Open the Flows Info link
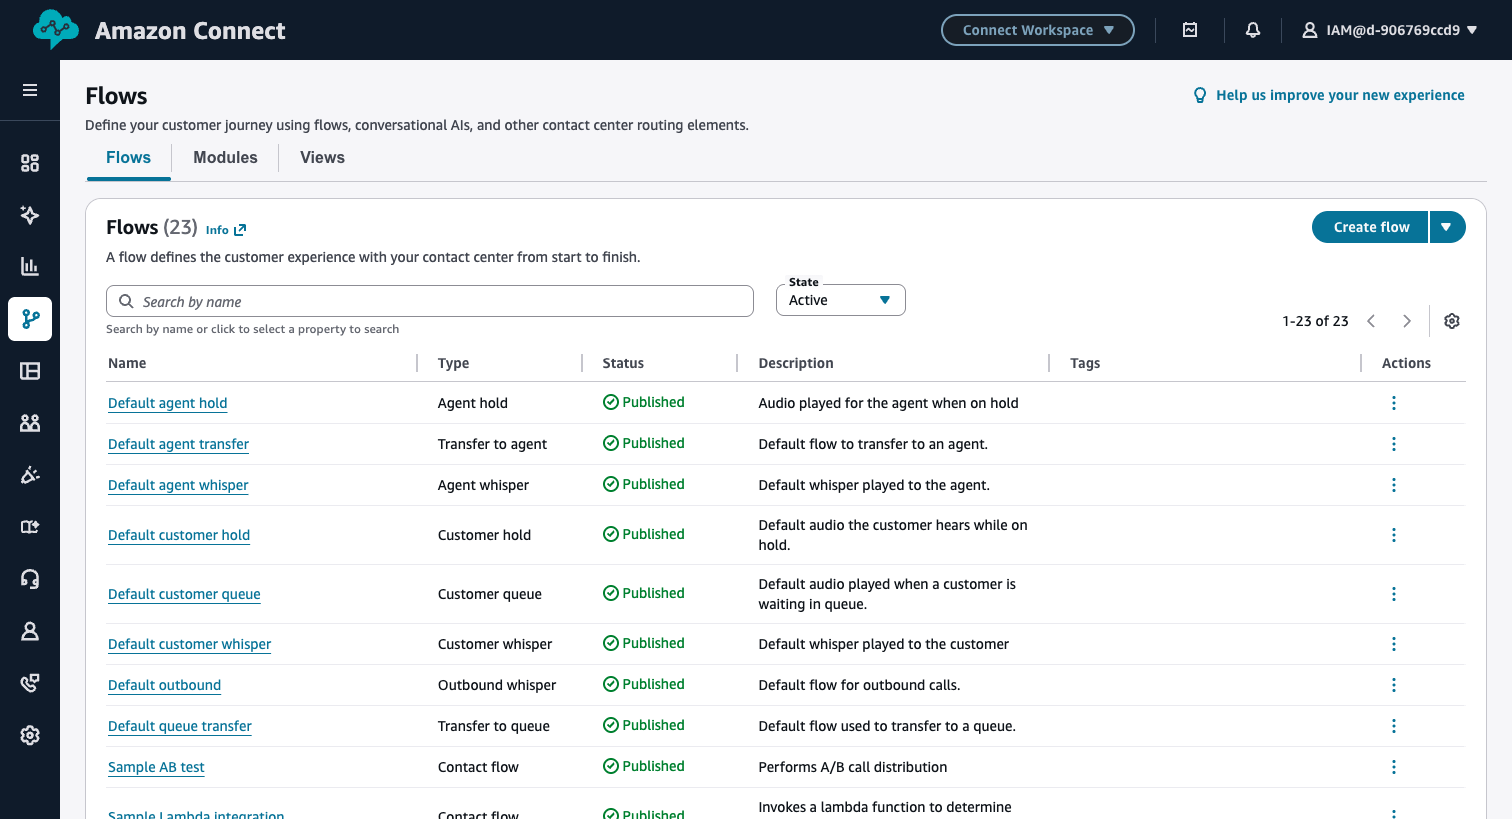This screenshot has width=1512, height=819. point(225,230)
